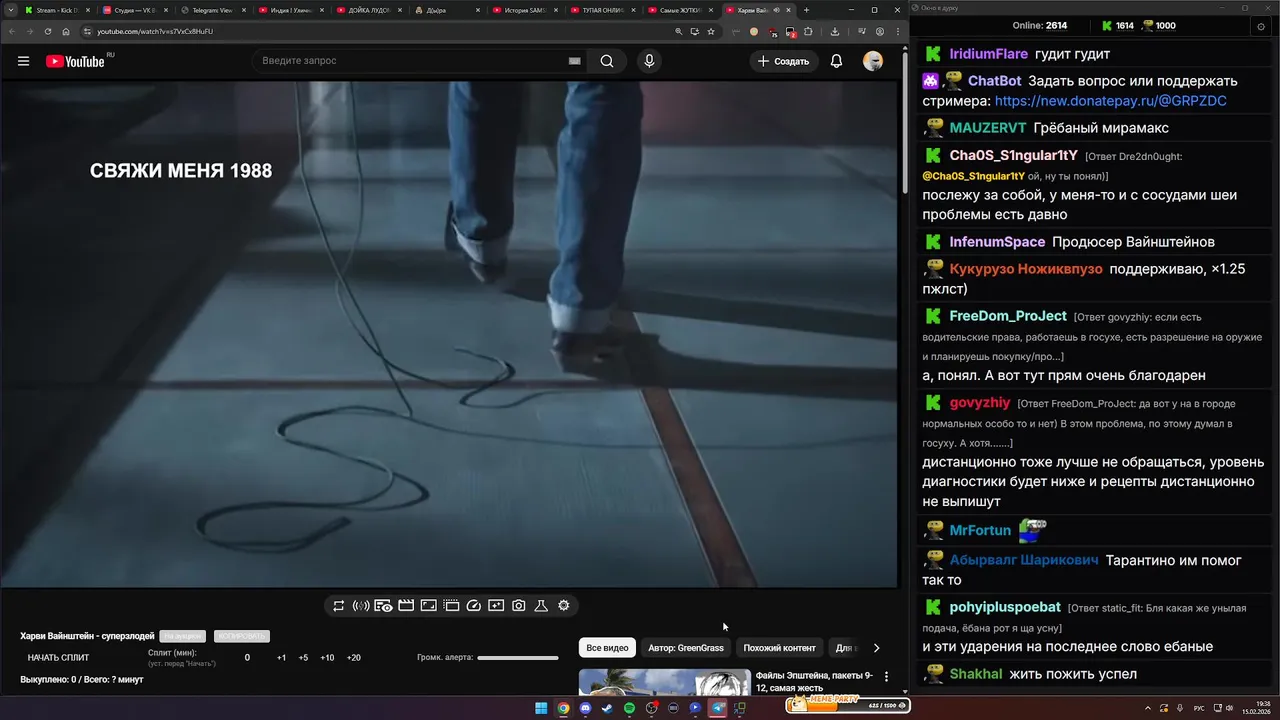Open Chrome from the taskbar
The height and width of the screenshot is (720, 1280).
coord(563,708)
